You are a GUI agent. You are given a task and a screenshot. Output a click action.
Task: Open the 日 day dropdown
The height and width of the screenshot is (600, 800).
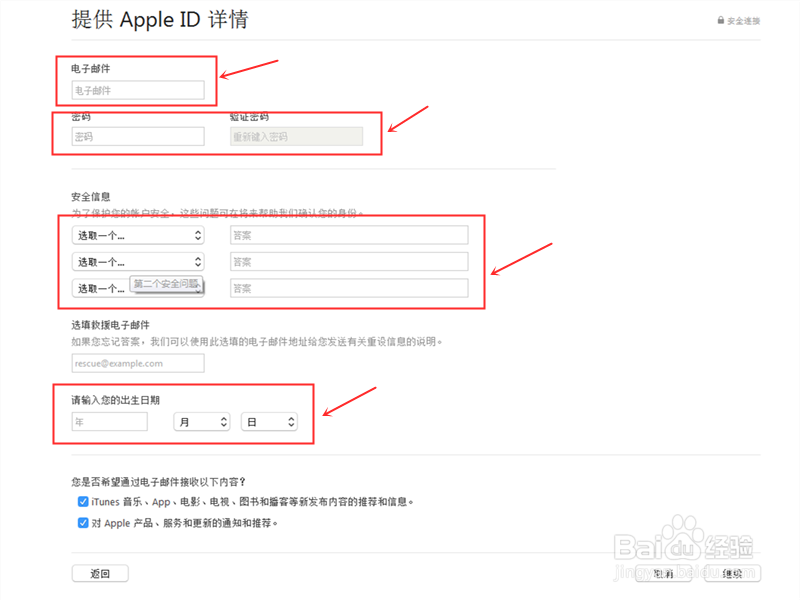click(x=269, y=422)
